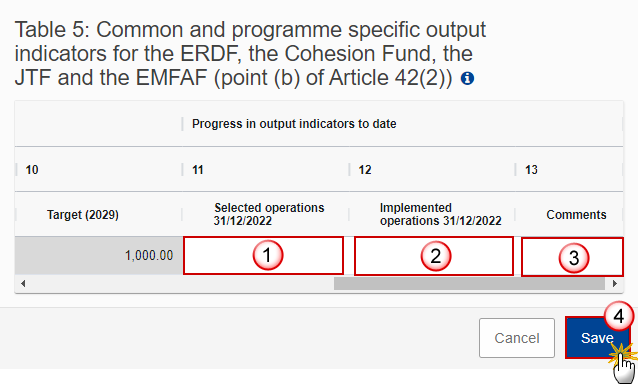
Task: Focus the Comments input field
Action: click(572, 257)
